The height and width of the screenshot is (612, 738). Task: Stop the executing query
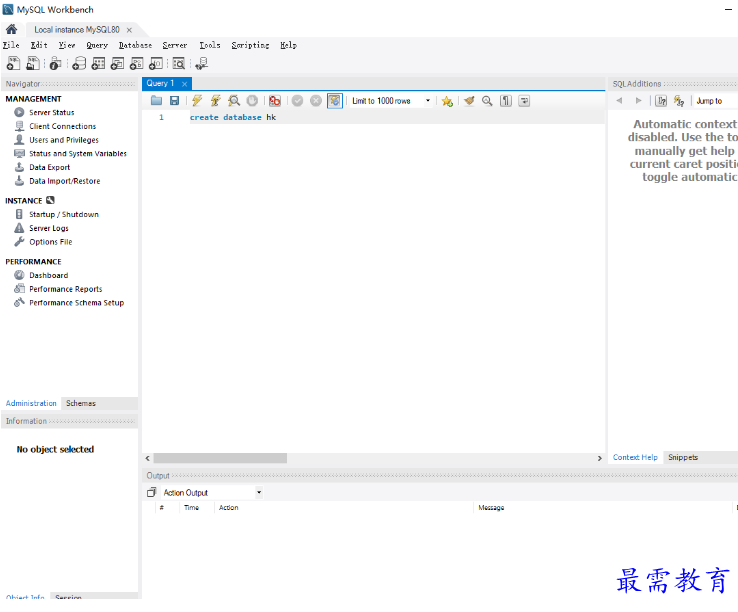(252, 100)
